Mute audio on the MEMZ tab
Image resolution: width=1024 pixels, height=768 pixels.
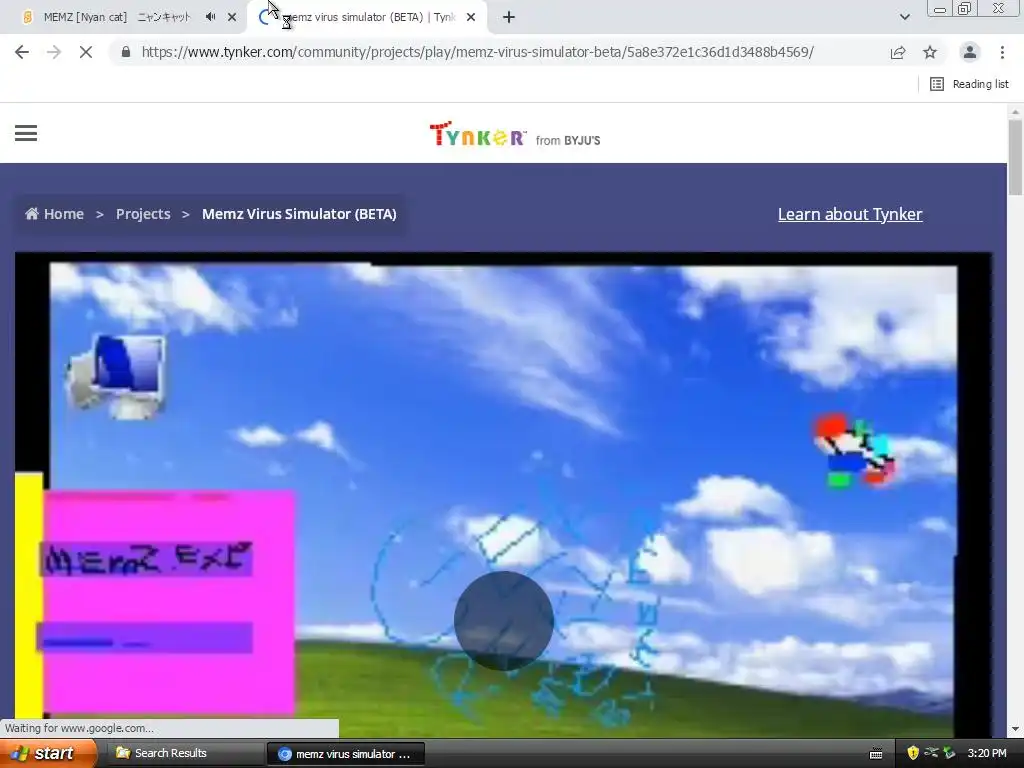[210, 17]
